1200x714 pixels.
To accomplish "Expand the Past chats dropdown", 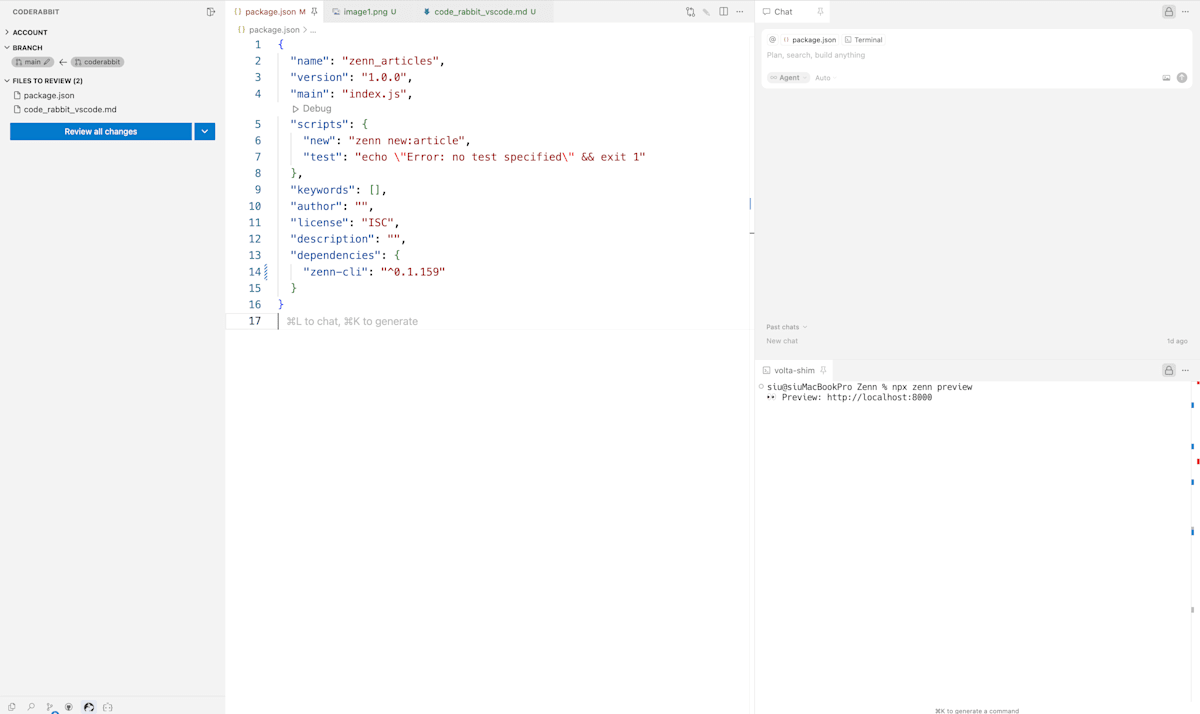I will coord(786,327).
